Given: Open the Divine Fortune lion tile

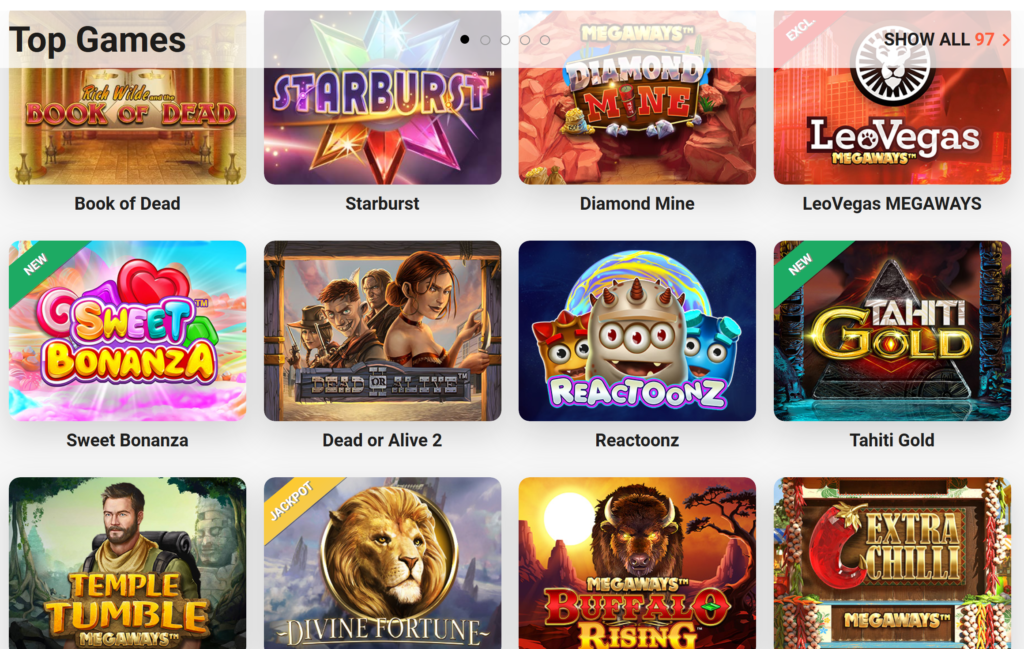Looking at the screenshot, I should click(382, 563).
